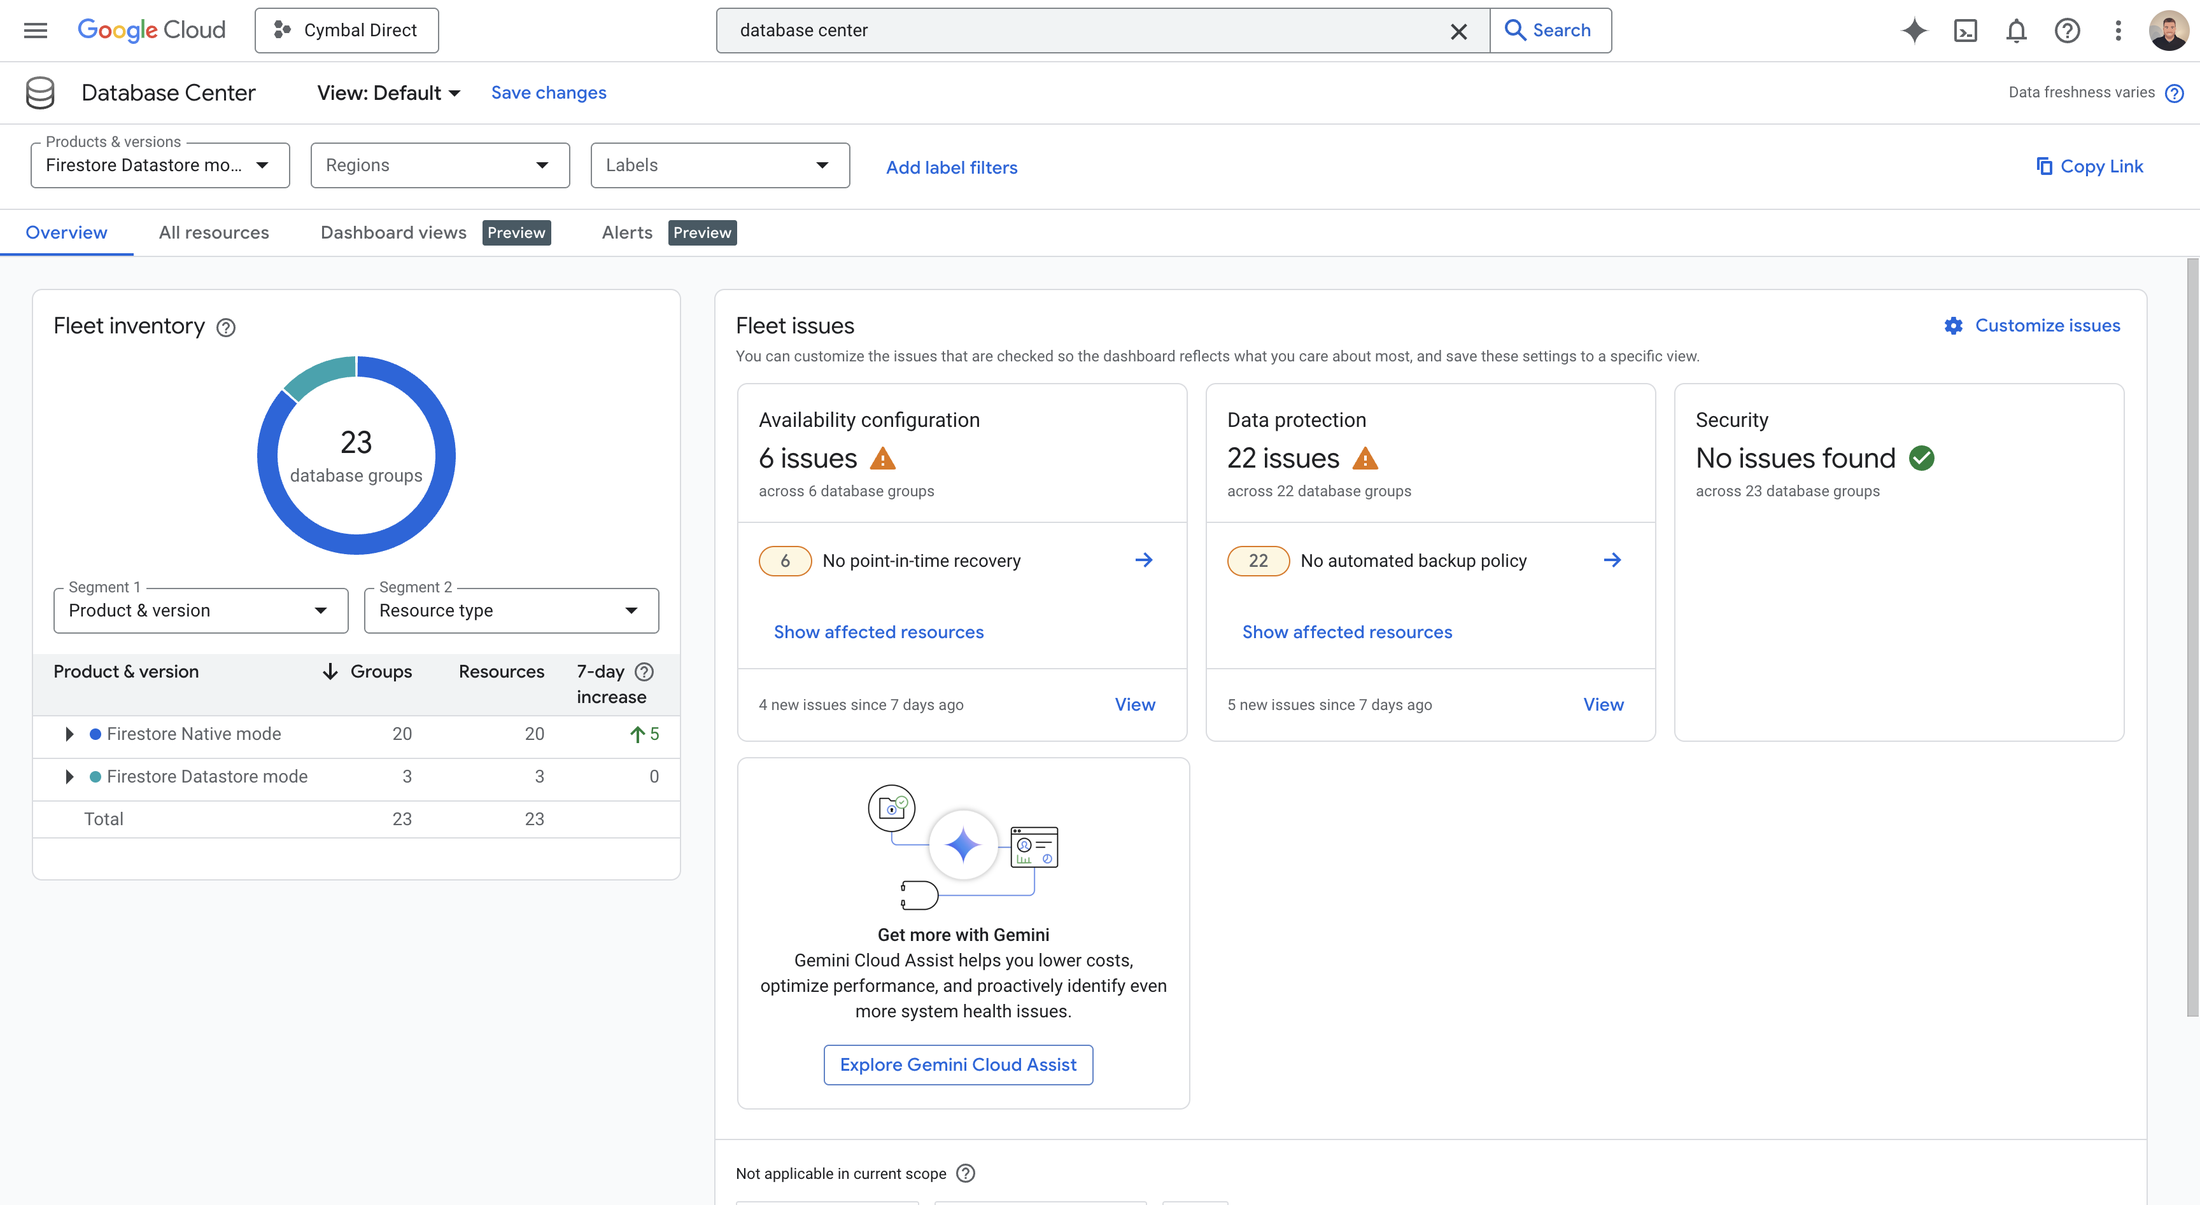This screenshot has height=1205, width=2200.
Task: Click the Customize issues gear icon
Action: pos(1953,326)
